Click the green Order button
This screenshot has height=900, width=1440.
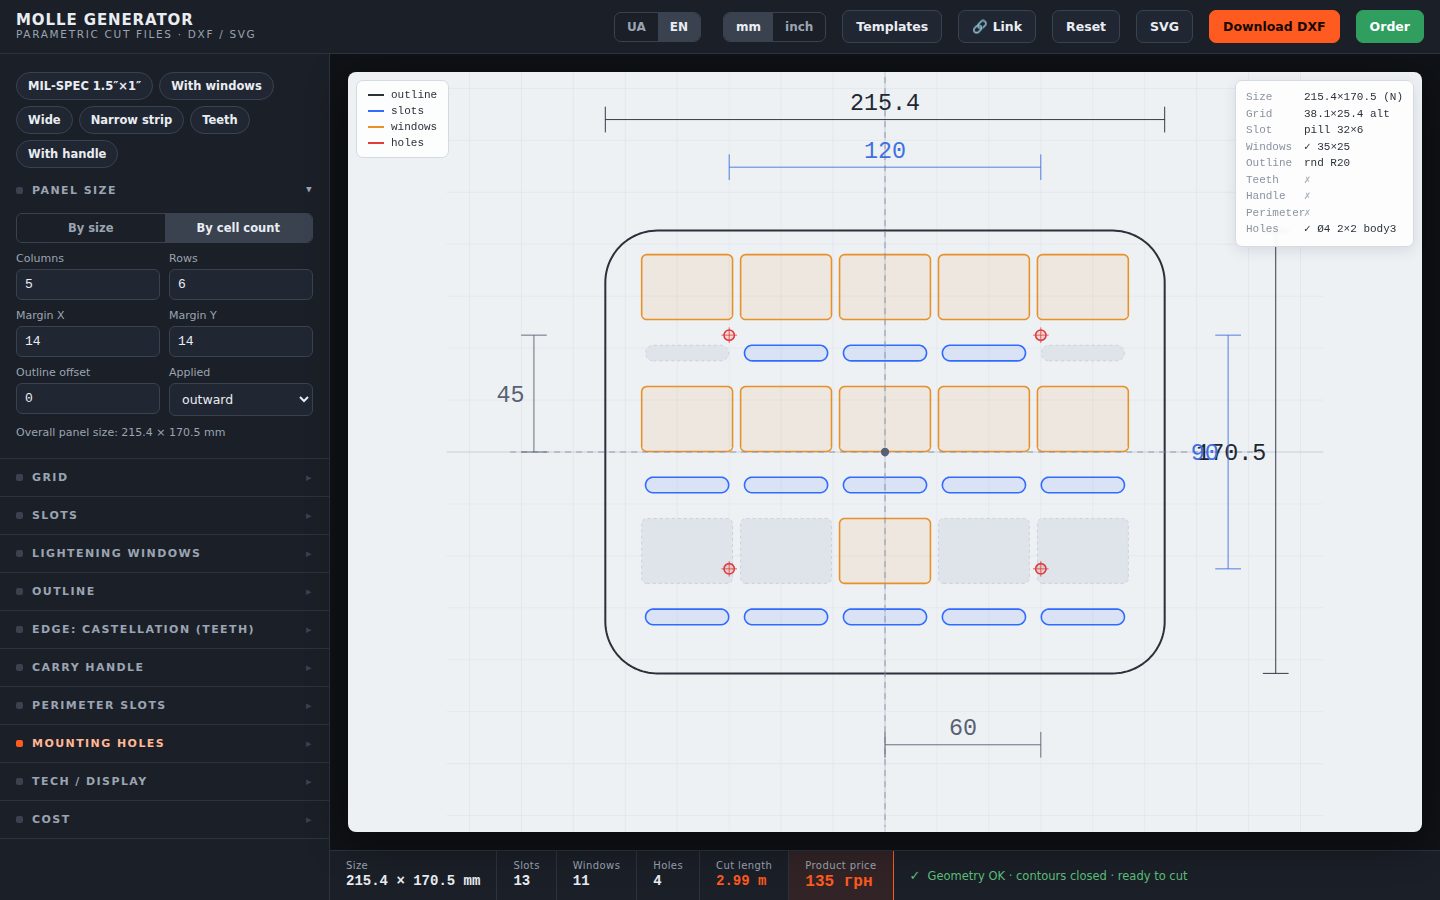[x=1389, y=27]
